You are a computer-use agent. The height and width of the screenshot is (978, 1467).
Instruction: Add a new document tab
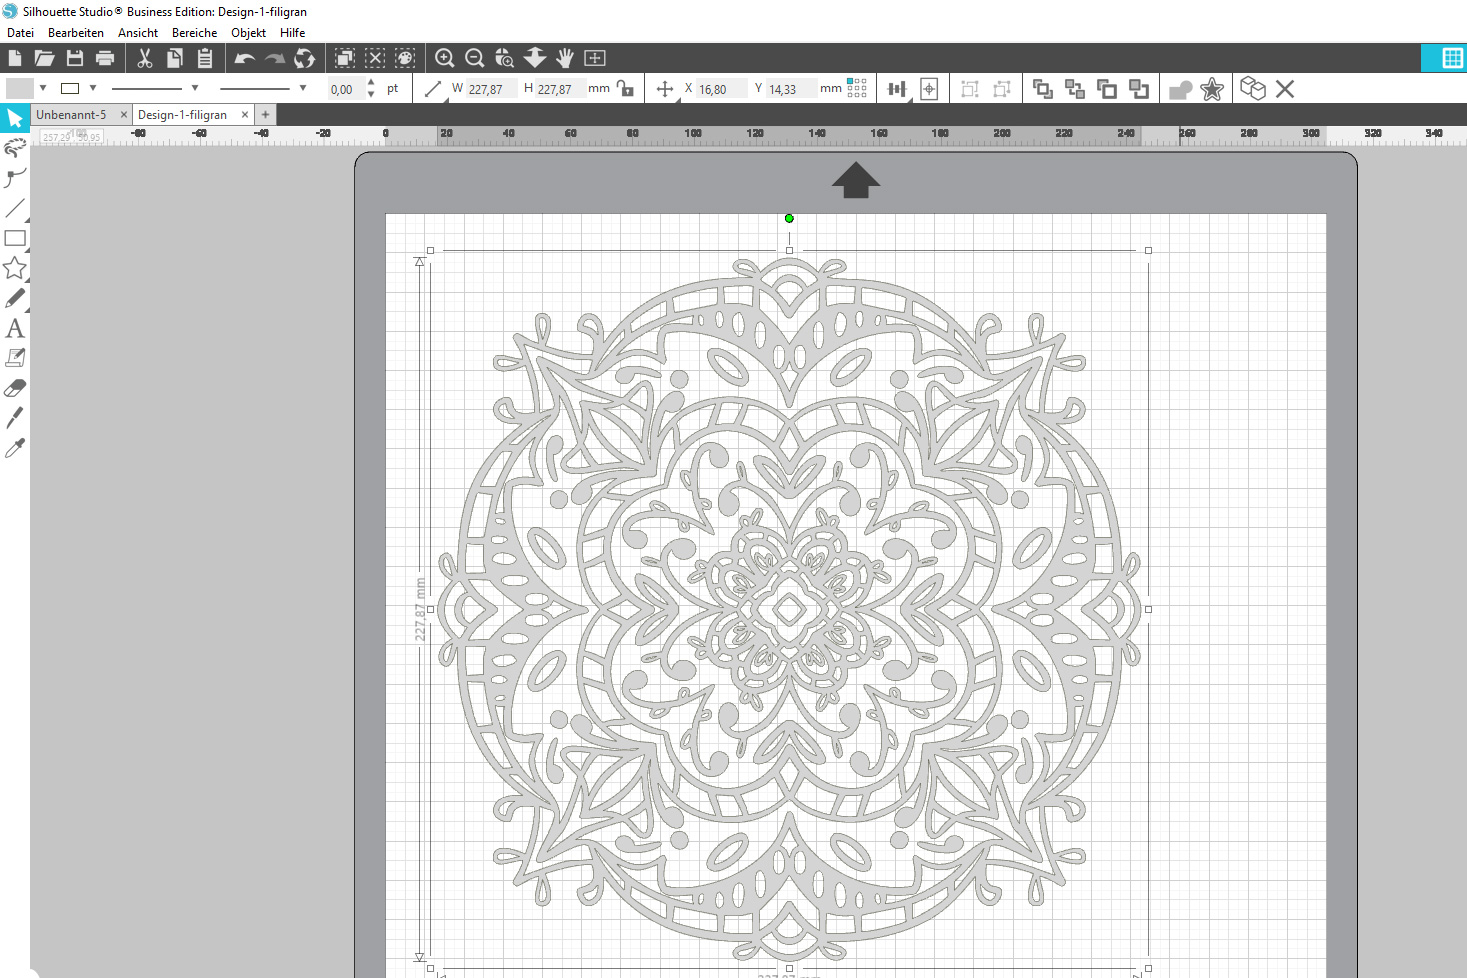[x=265, y=115]
